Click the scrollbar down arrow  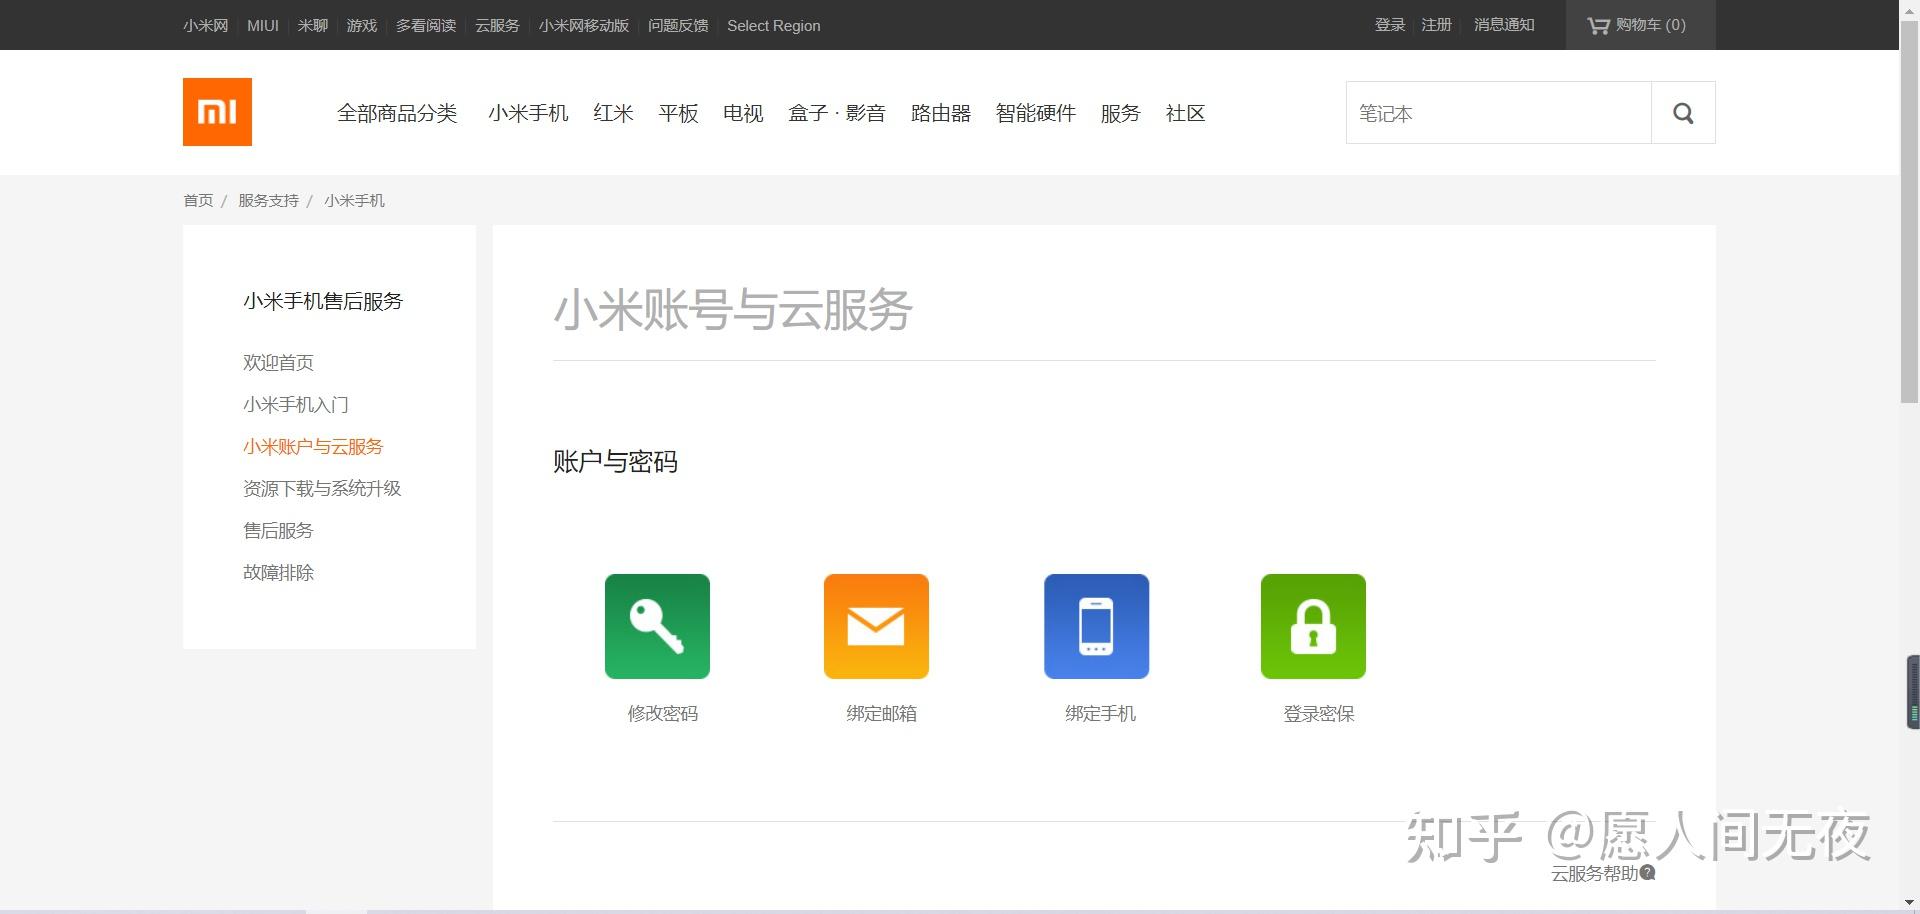click(1909, 904)
